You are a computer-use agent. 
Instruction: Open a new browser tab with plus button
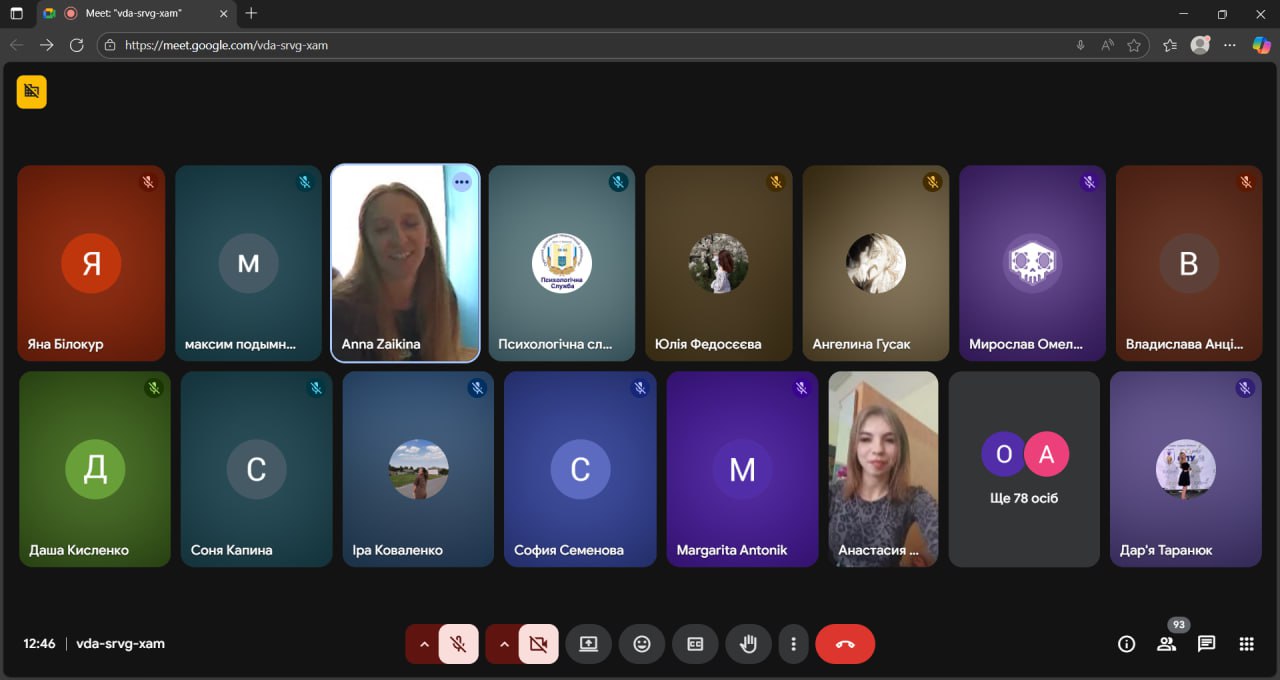click(x=251, y=14)
